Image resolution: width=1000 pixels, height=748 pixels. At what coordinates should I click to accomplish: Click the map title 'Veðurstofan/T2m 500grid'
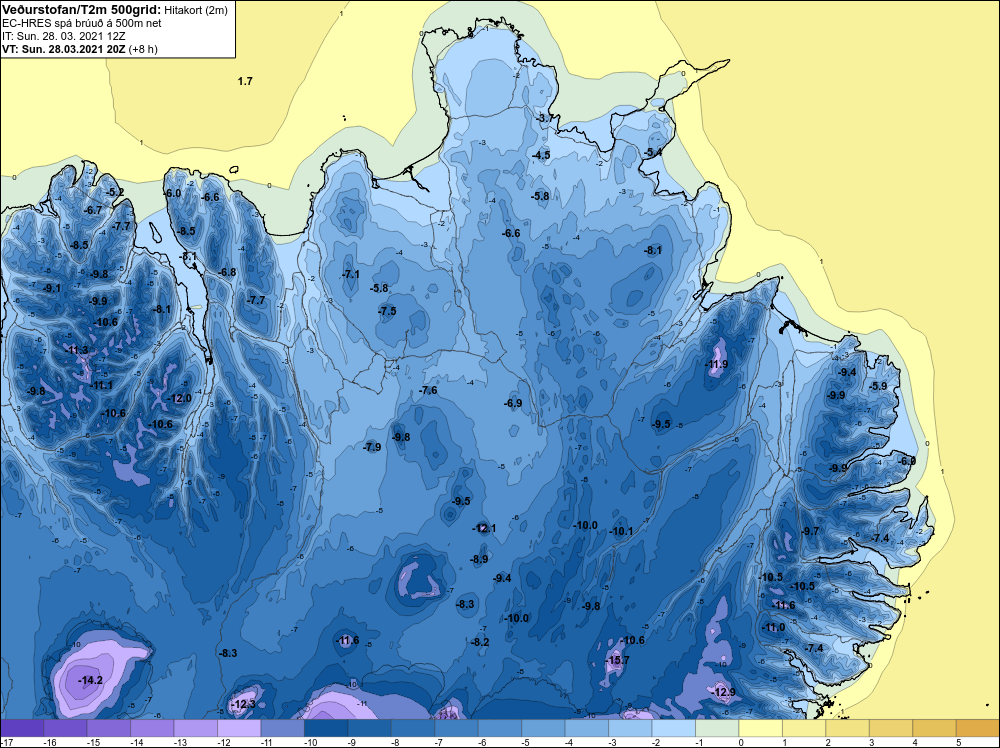tap(82, 10)
